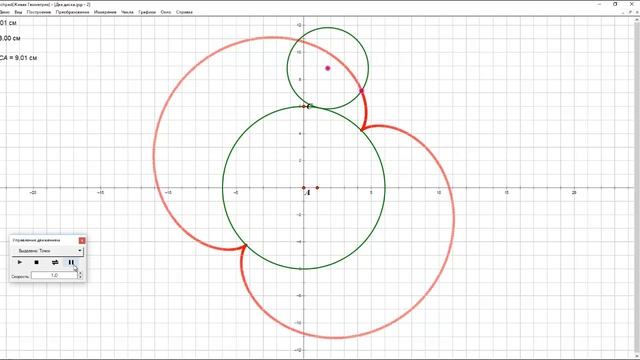Maximize the application window
This screenshot has width=640, height=360.
(x=615, y=4)
